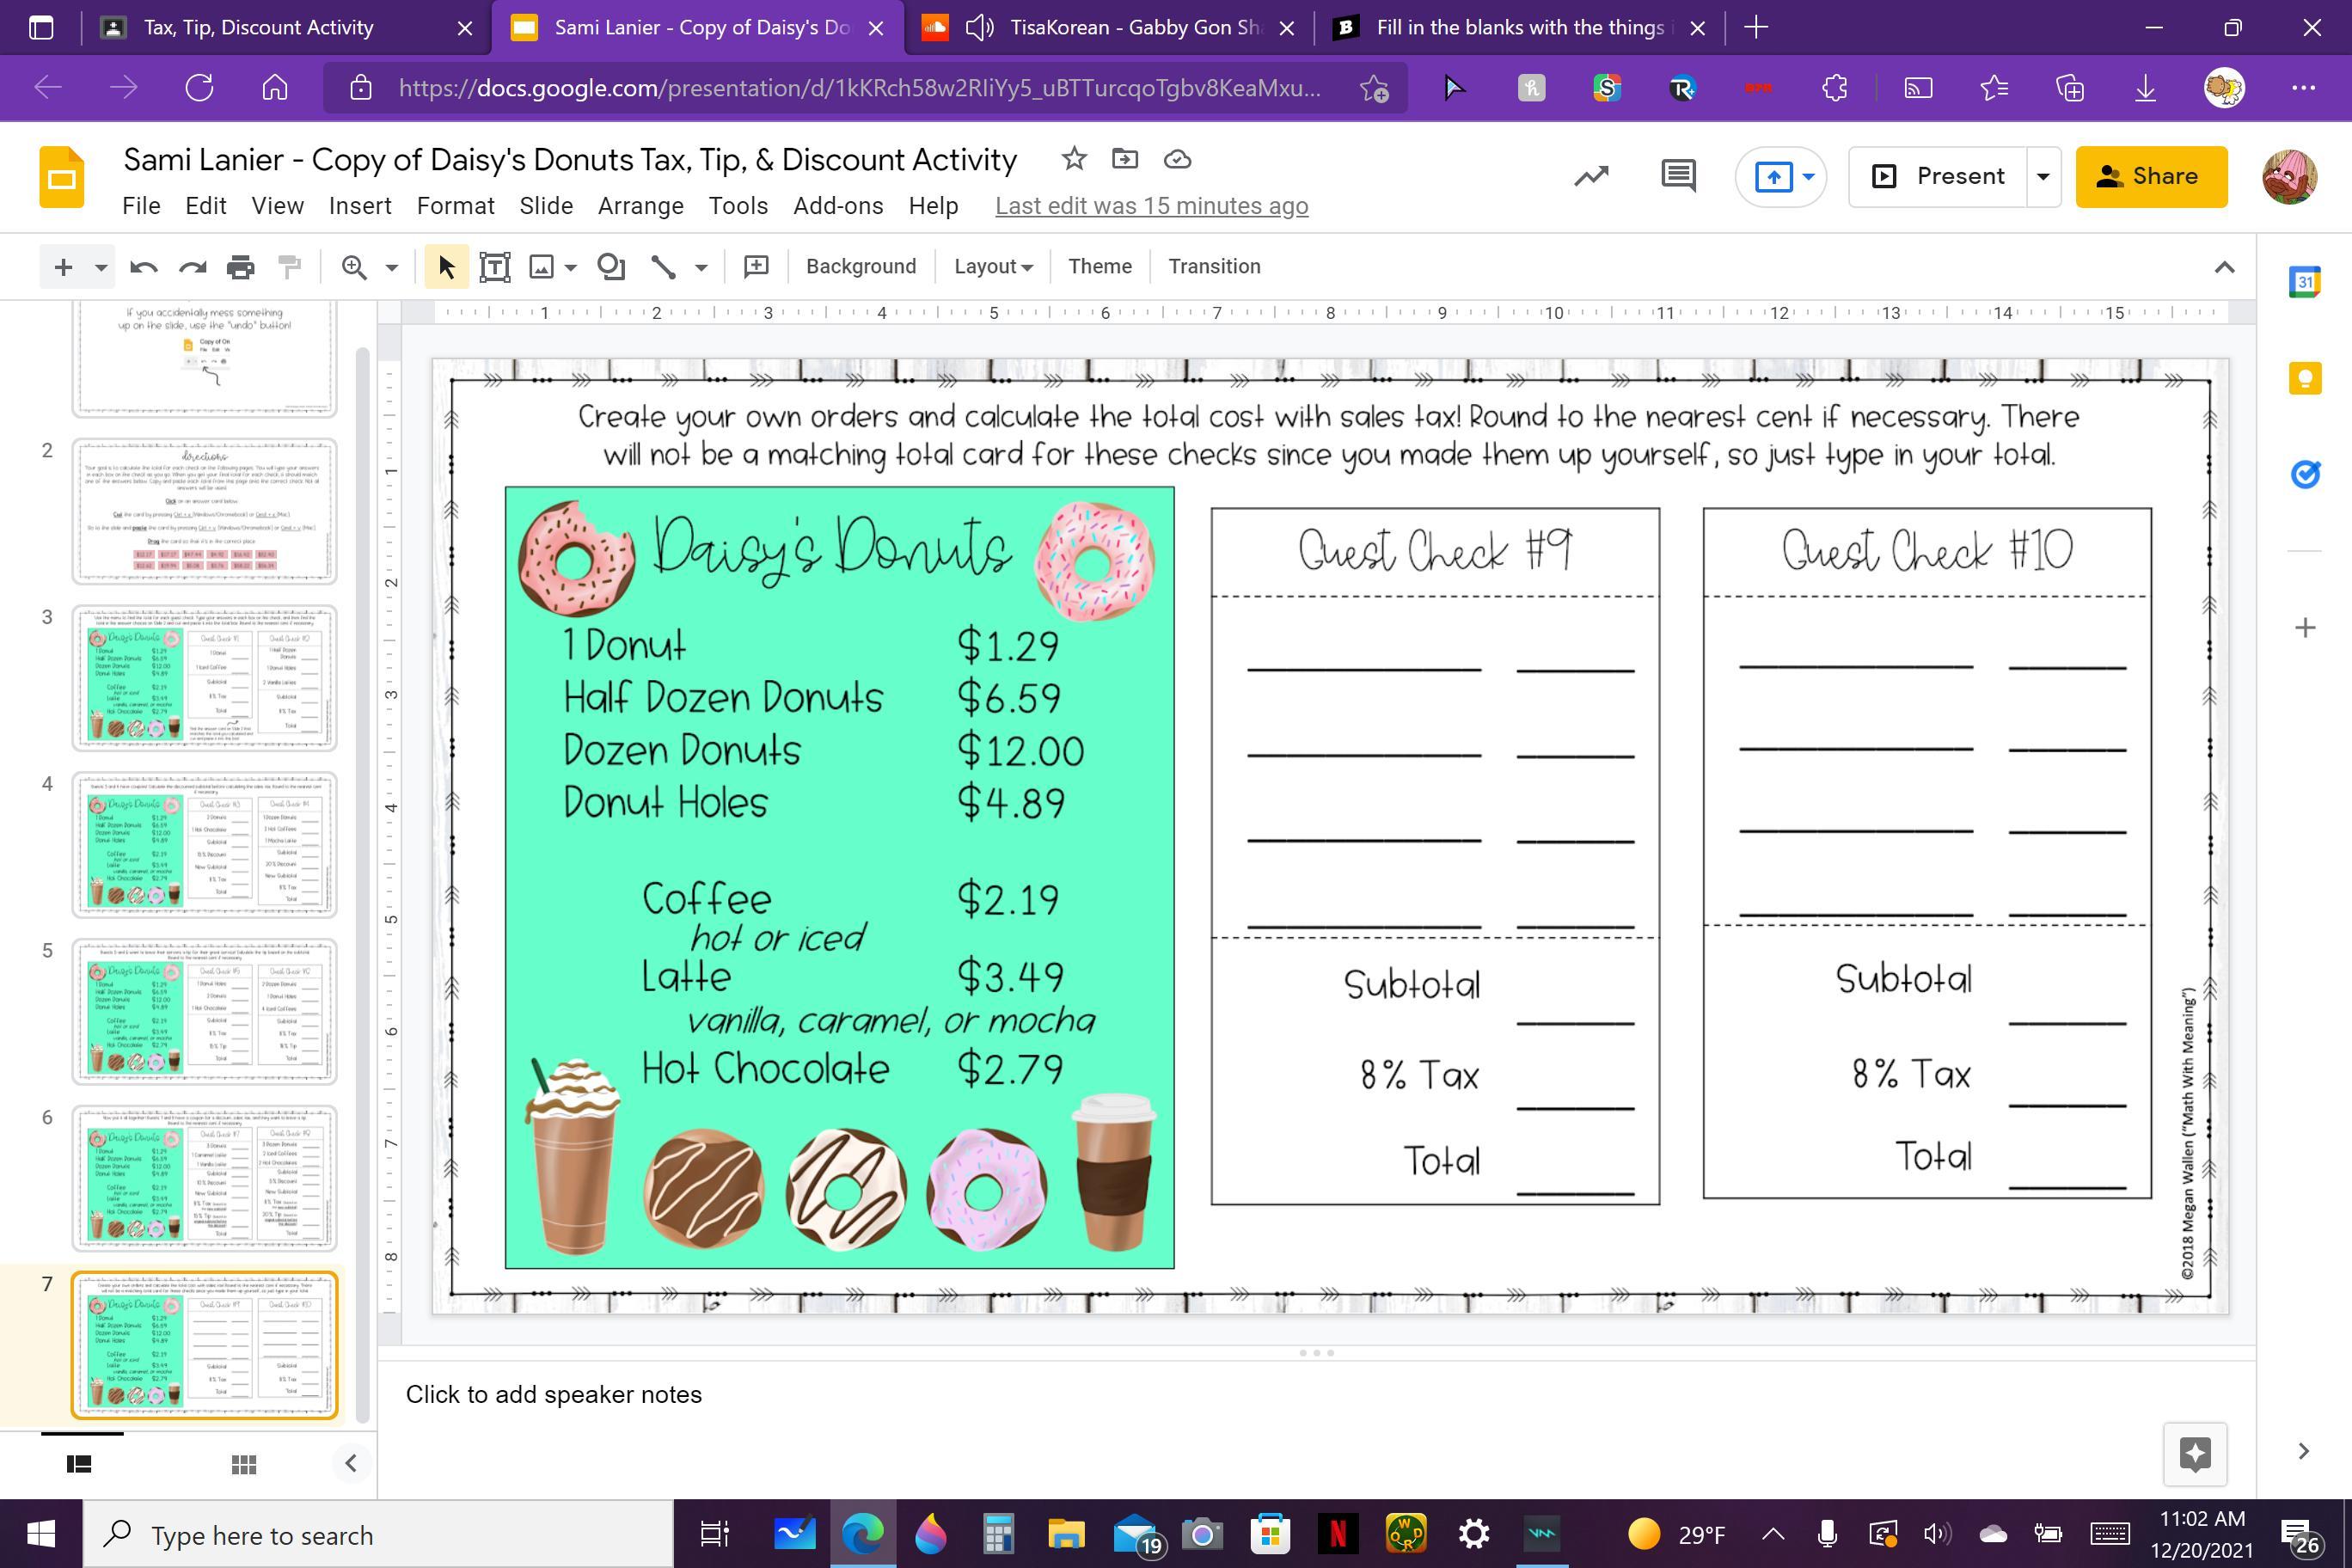This screenshot has width=2352, height=1568.
Task: Select the Text box tool
Action: click(x=494, y=267)
